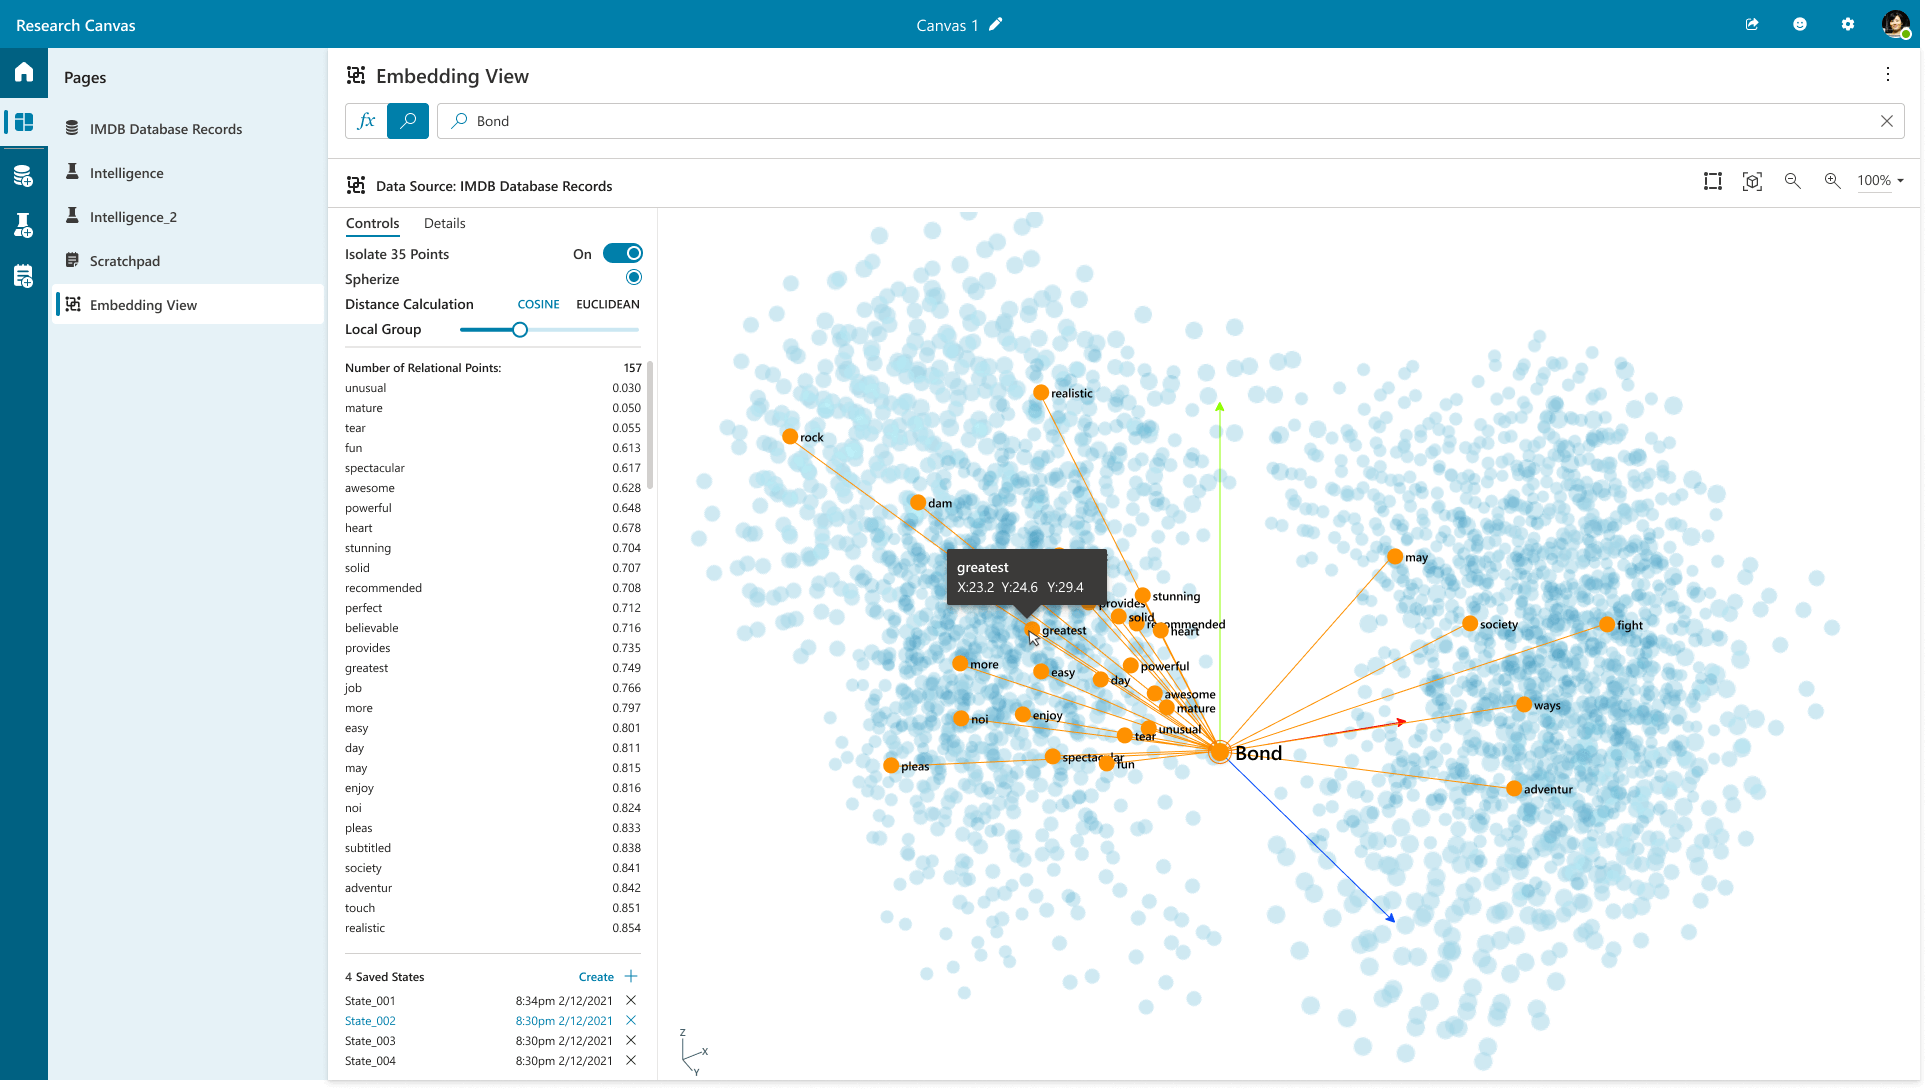1928x1091 pixels.
Task: Rename canvas with pencil icon
Action: tap(995, 24)
